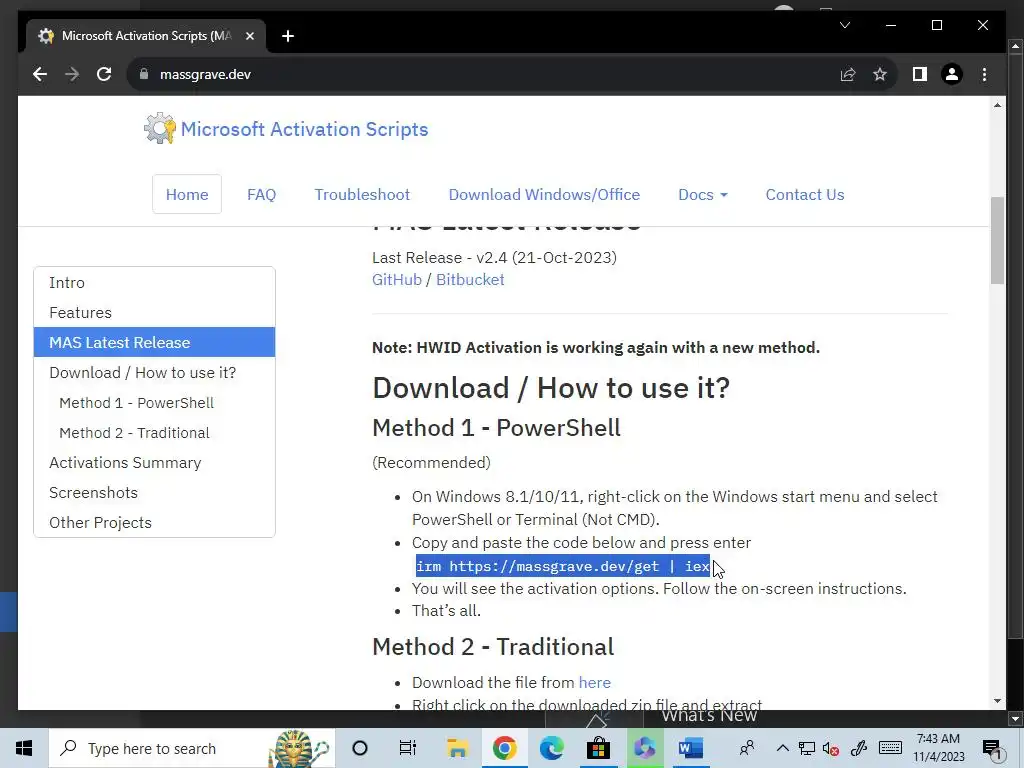This screenshot has height=768, width=1024.
Task: Click the Microsoft Activation Scripts gear logo
Action: 159,128
